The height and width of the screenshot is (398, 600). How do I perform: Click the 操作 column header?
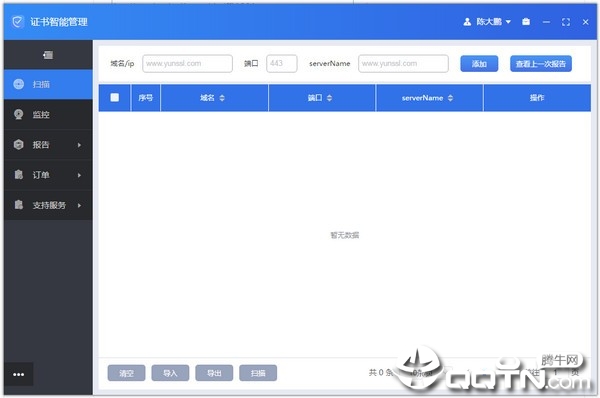[537, 98]
